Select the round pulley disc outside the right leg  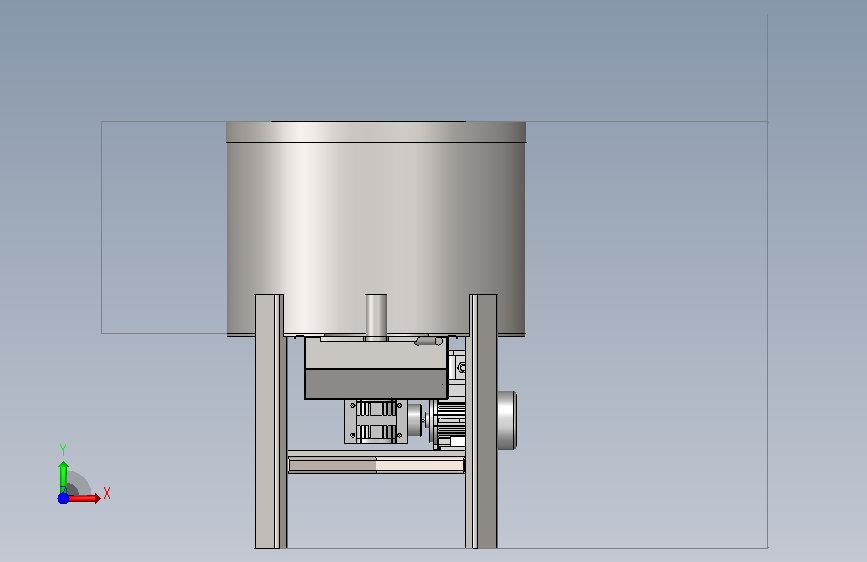pos(506,420)
